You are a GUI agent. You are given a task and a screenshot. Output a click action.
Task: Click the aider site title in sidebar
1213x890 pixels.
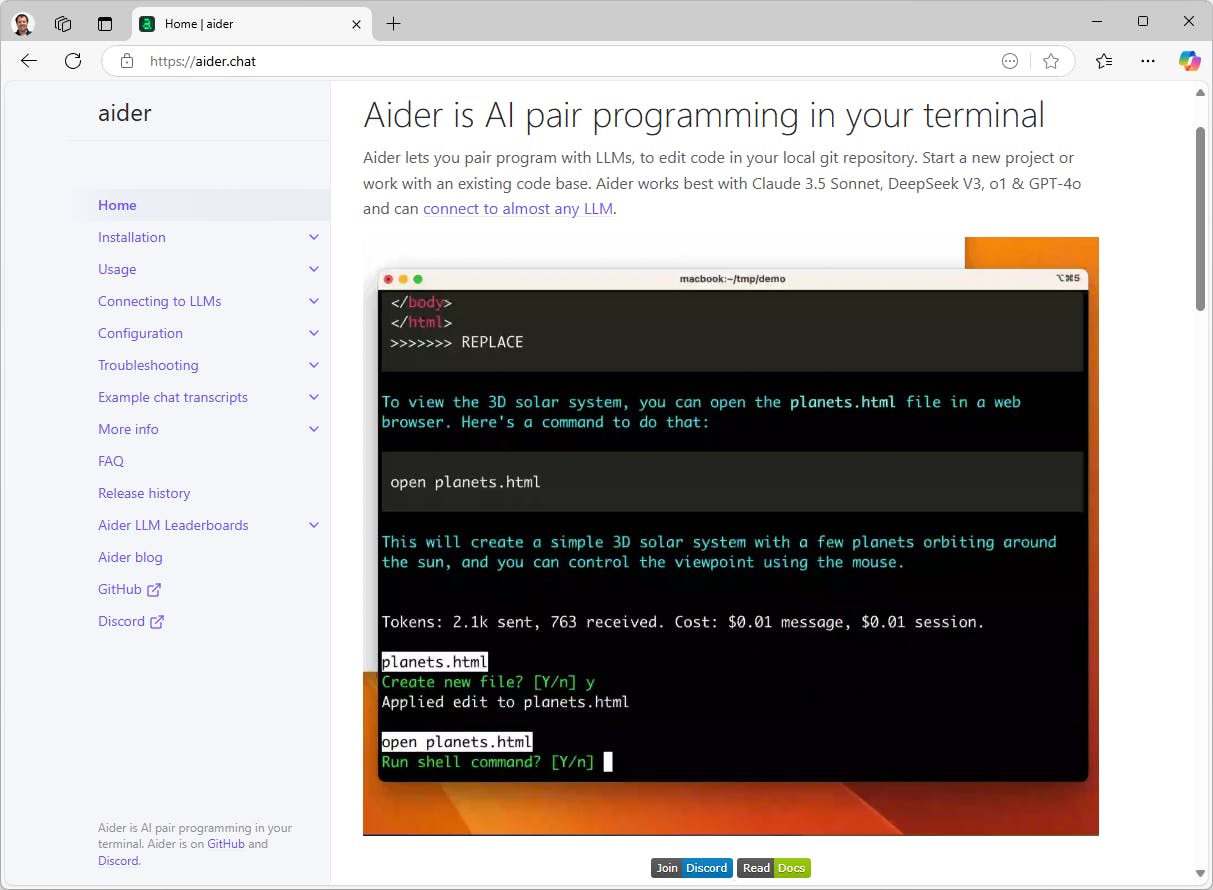tap(125, 113)
